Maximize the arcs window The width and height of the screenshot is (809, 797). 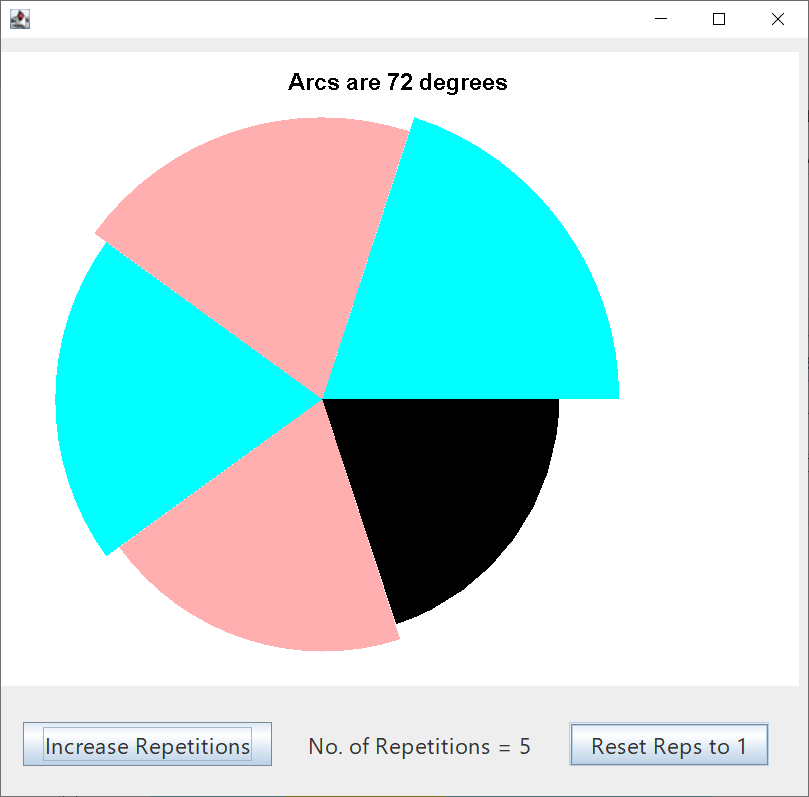[x=718, y=19]
